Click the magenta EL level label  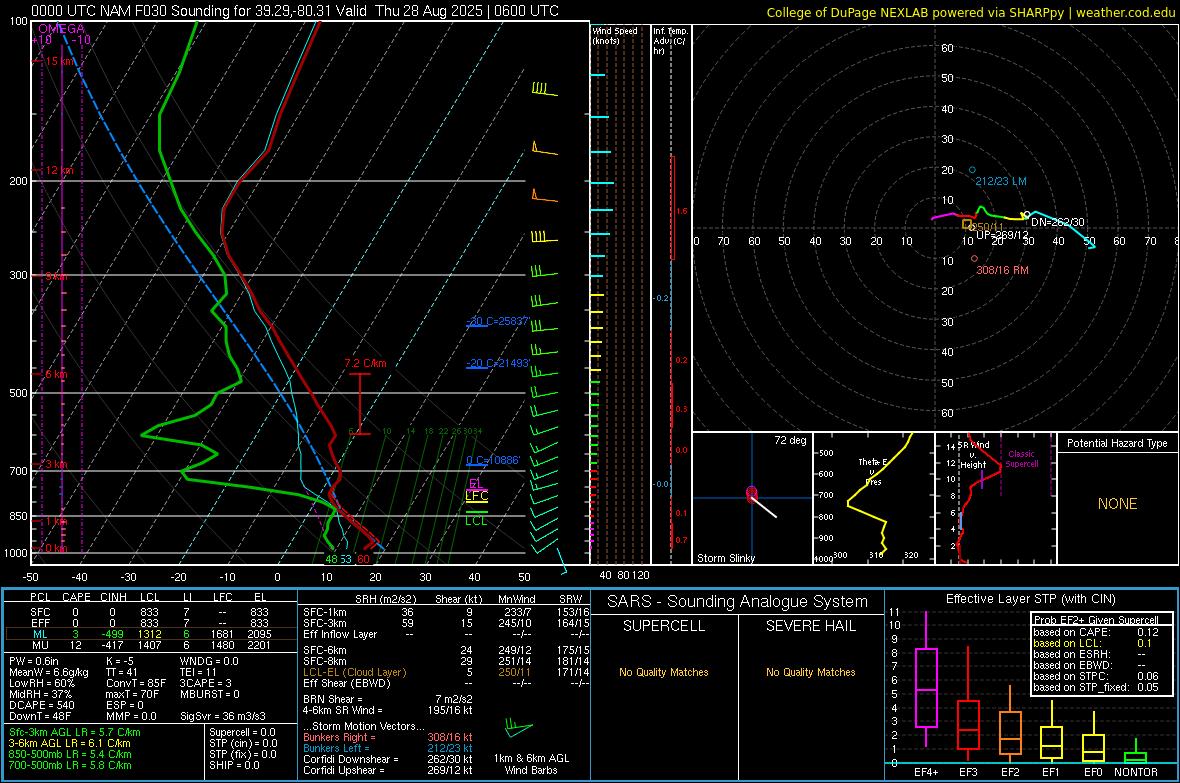475,483
